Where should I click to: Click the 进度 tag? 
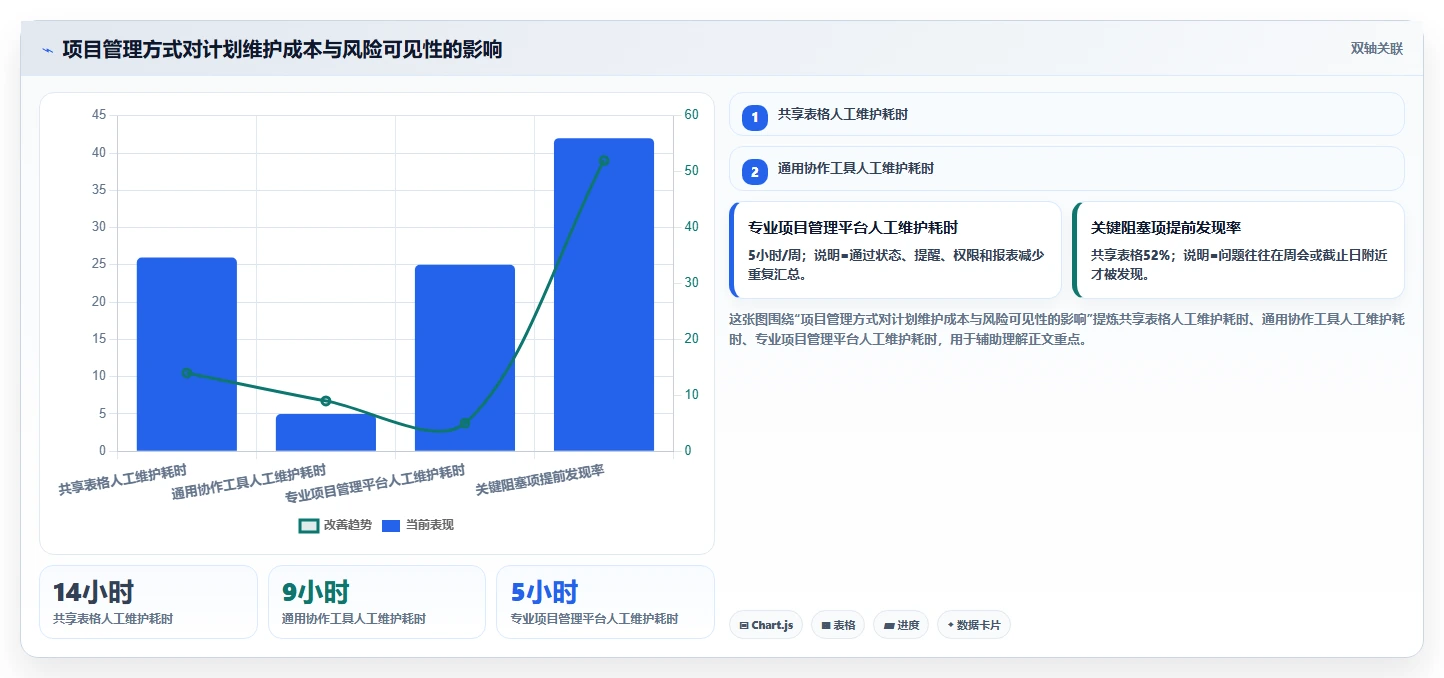pyautogui.click(x=901, y=625)
